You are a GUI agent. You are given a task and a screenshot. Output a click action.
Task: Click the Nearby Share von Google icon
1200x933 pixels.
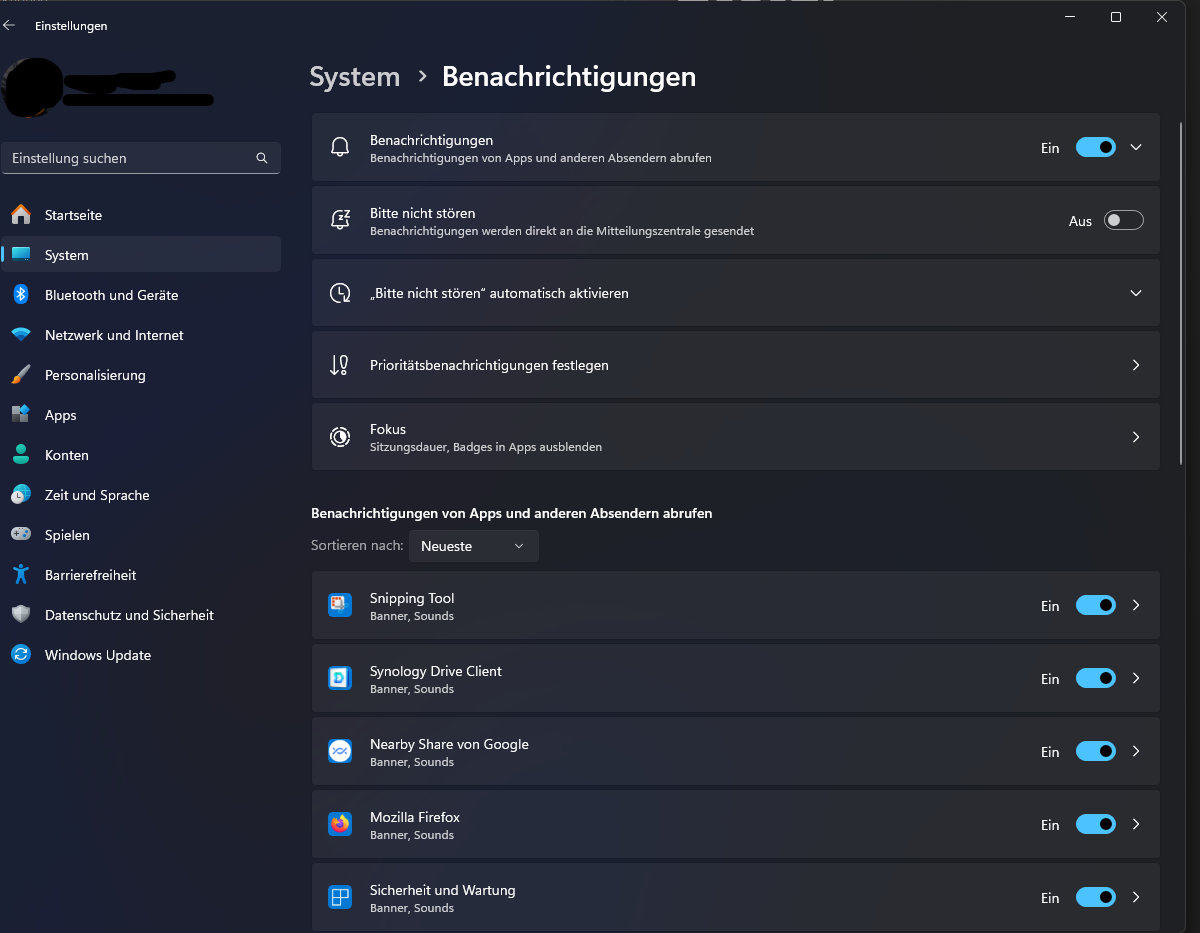point(340,751)
